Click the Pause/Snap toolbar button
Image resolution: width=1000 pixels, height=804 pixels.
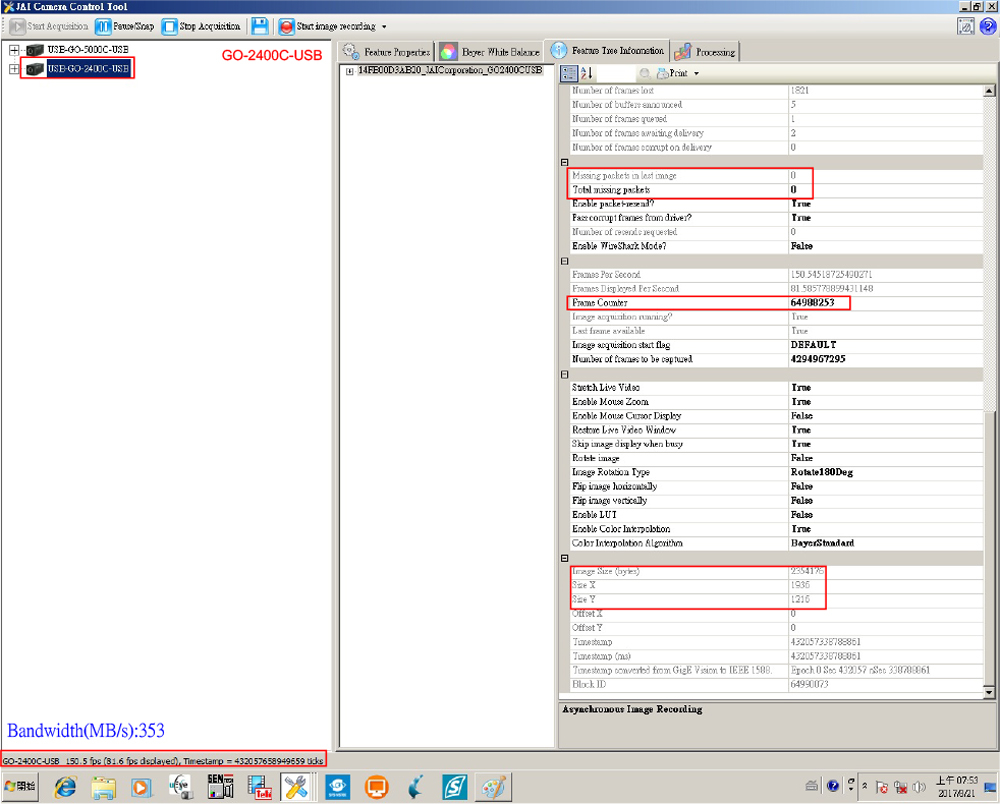126,26
